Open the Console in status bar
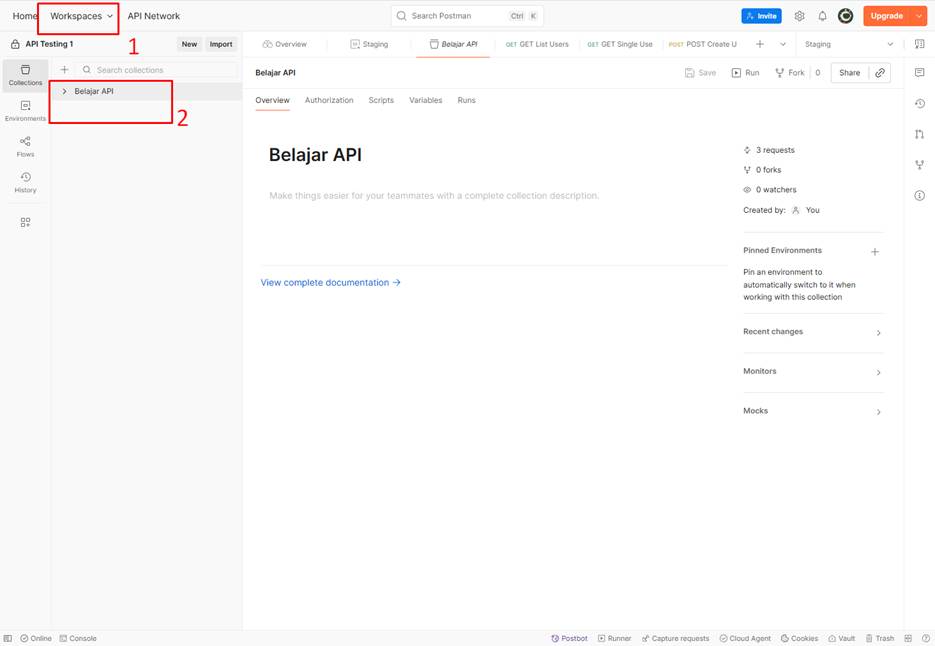Screen dimensions: 935x646 (78, 638)
